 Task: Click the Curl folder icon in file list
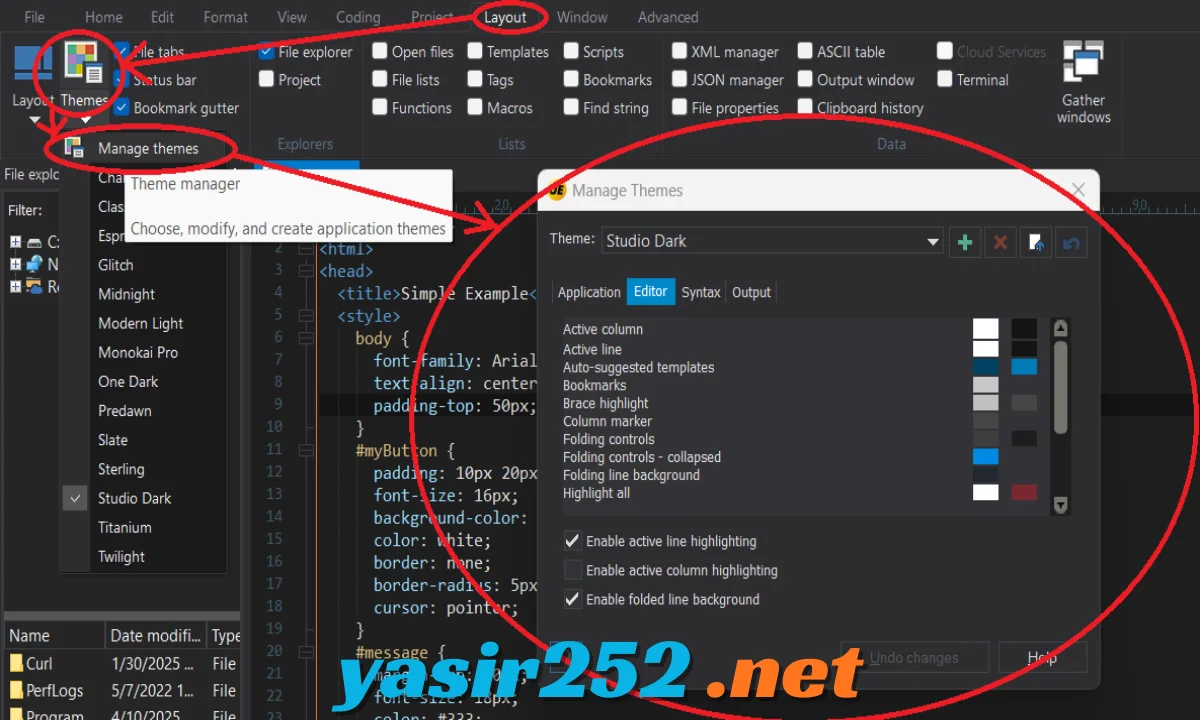point(16,663)
